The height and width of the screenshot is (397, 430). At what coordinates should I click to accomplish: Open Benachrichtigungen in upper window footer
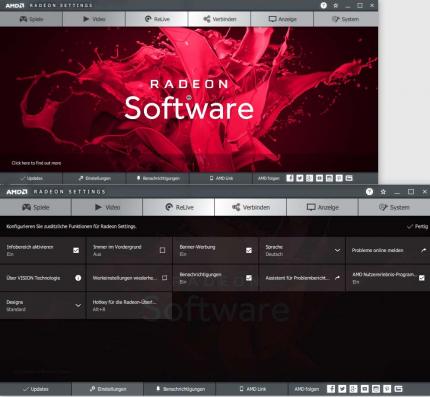coord(158,178)
